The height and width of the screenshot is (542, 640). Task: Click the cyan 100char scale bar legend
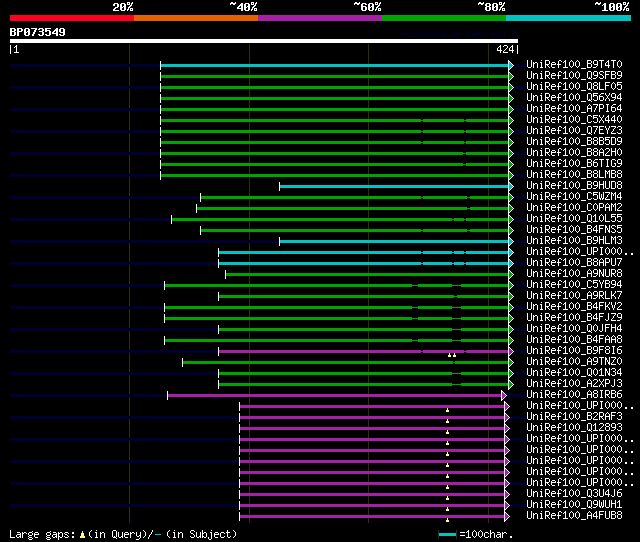pyautogui.click(x=447, y=534)
